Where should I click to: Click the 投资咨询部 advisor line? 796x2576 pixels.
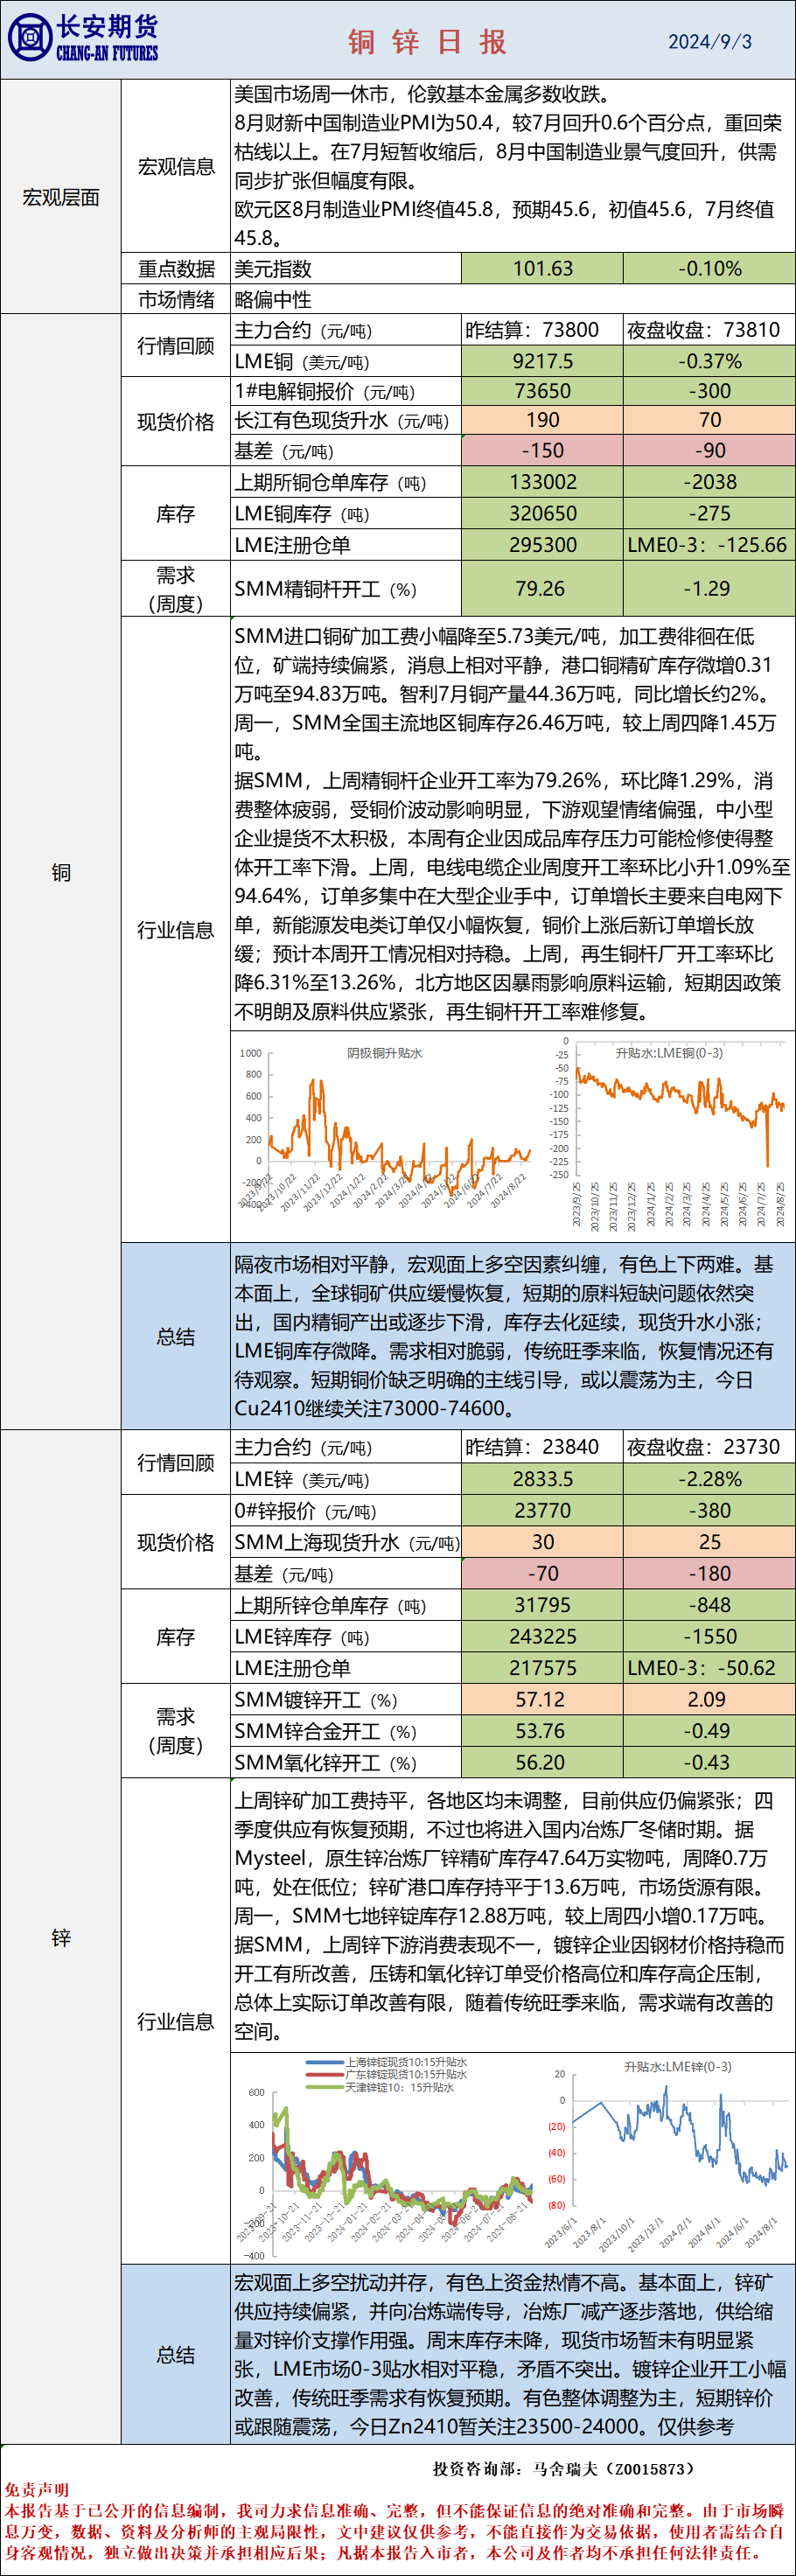pos(563,2469)
